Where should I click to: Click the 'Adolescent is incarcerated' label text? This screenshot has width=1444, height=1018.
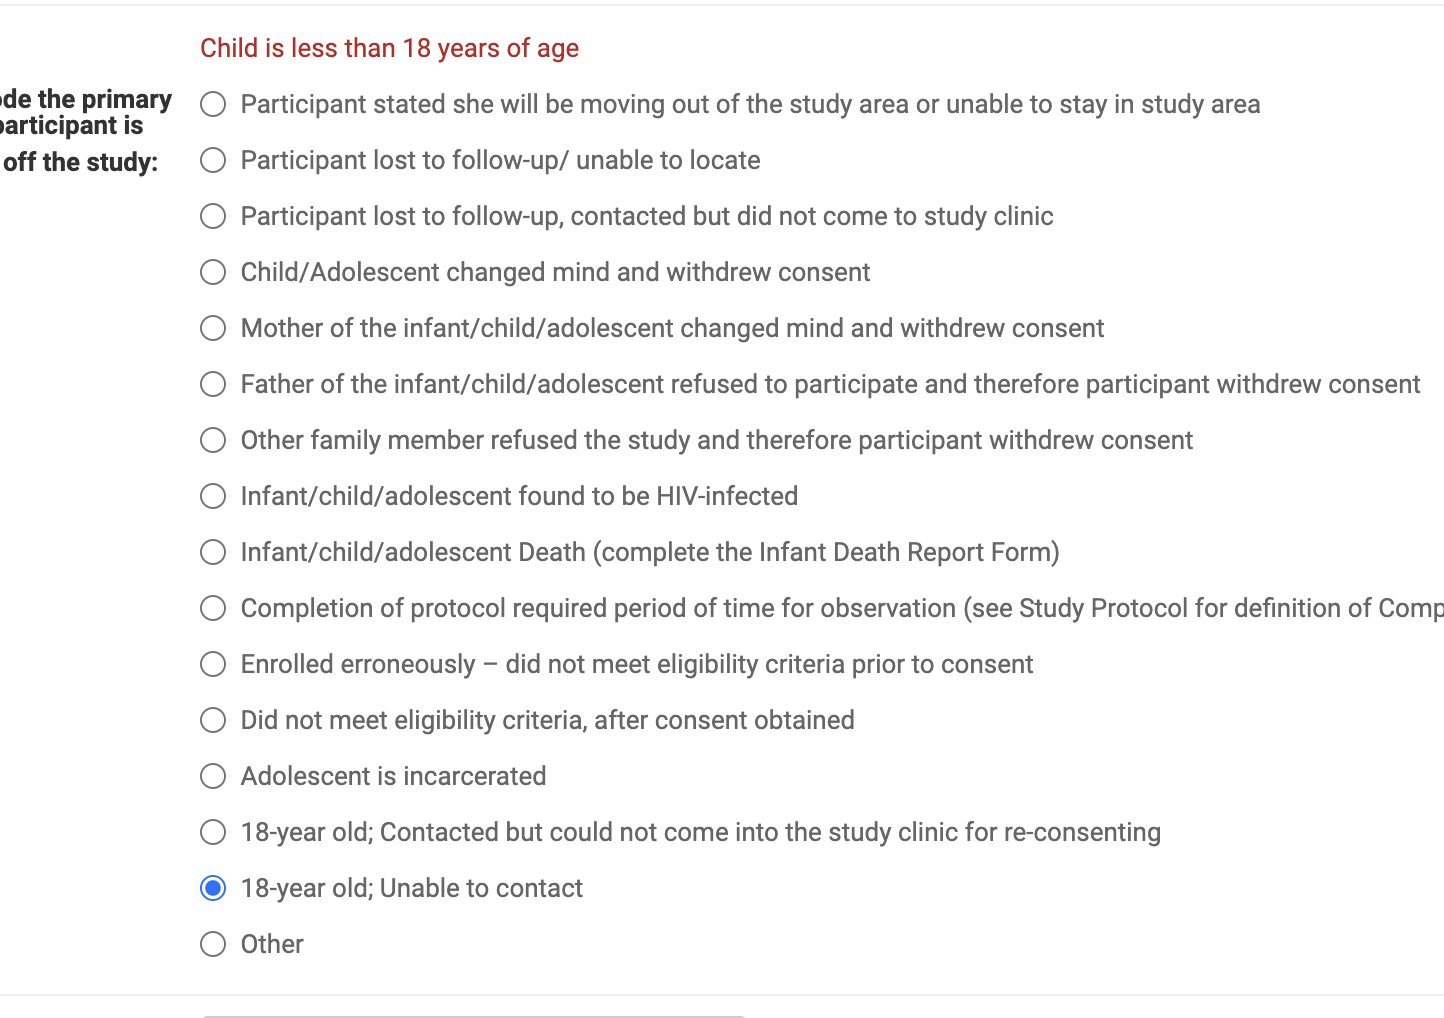click(393, 776)
